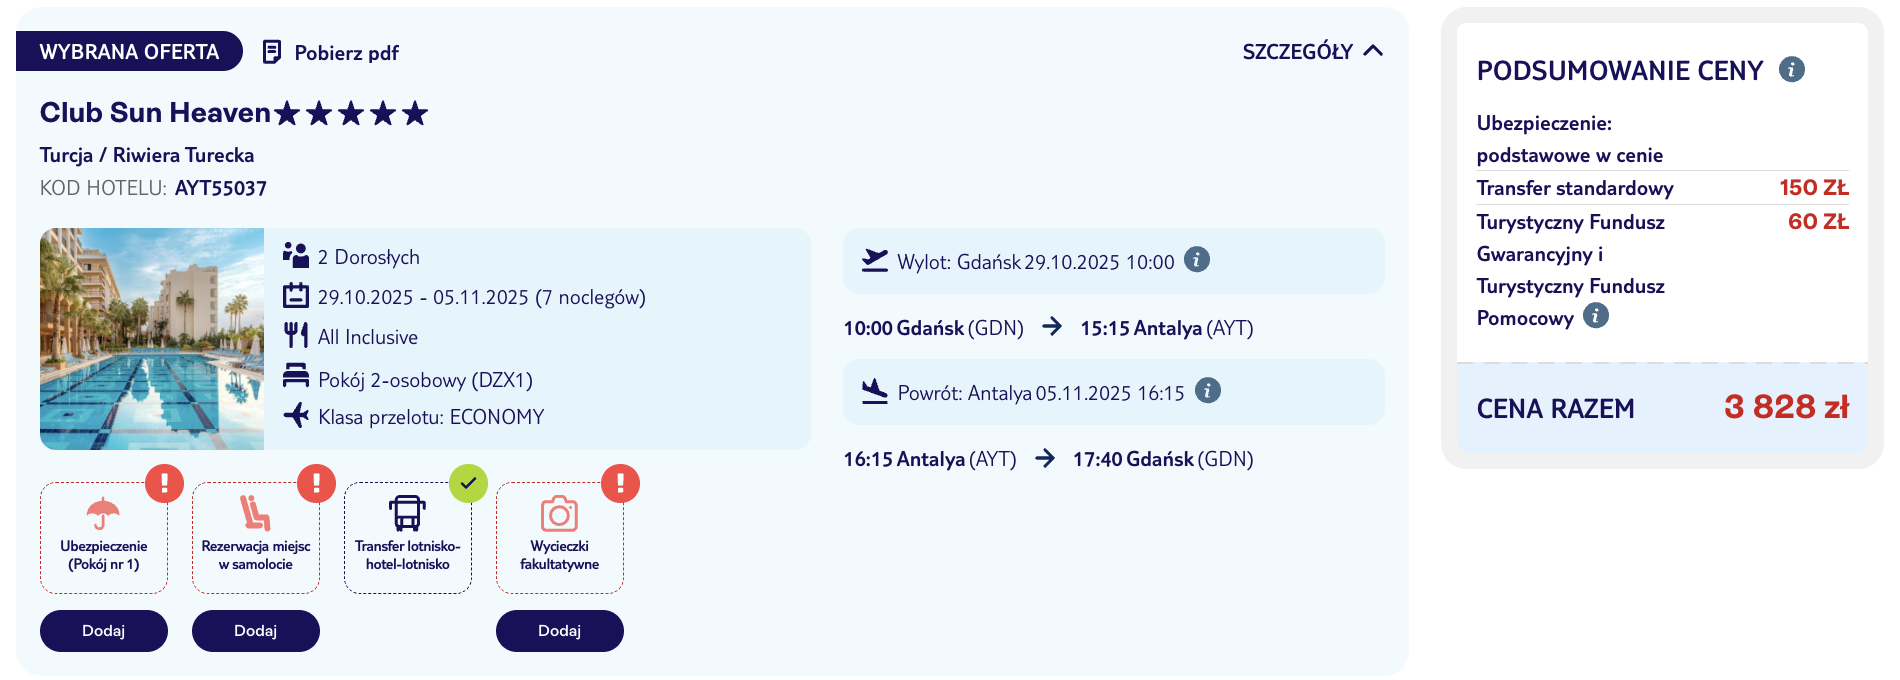Screen dimensions: 1900x680
Task: Add insurance with Dodaj button
Action: 104,631
